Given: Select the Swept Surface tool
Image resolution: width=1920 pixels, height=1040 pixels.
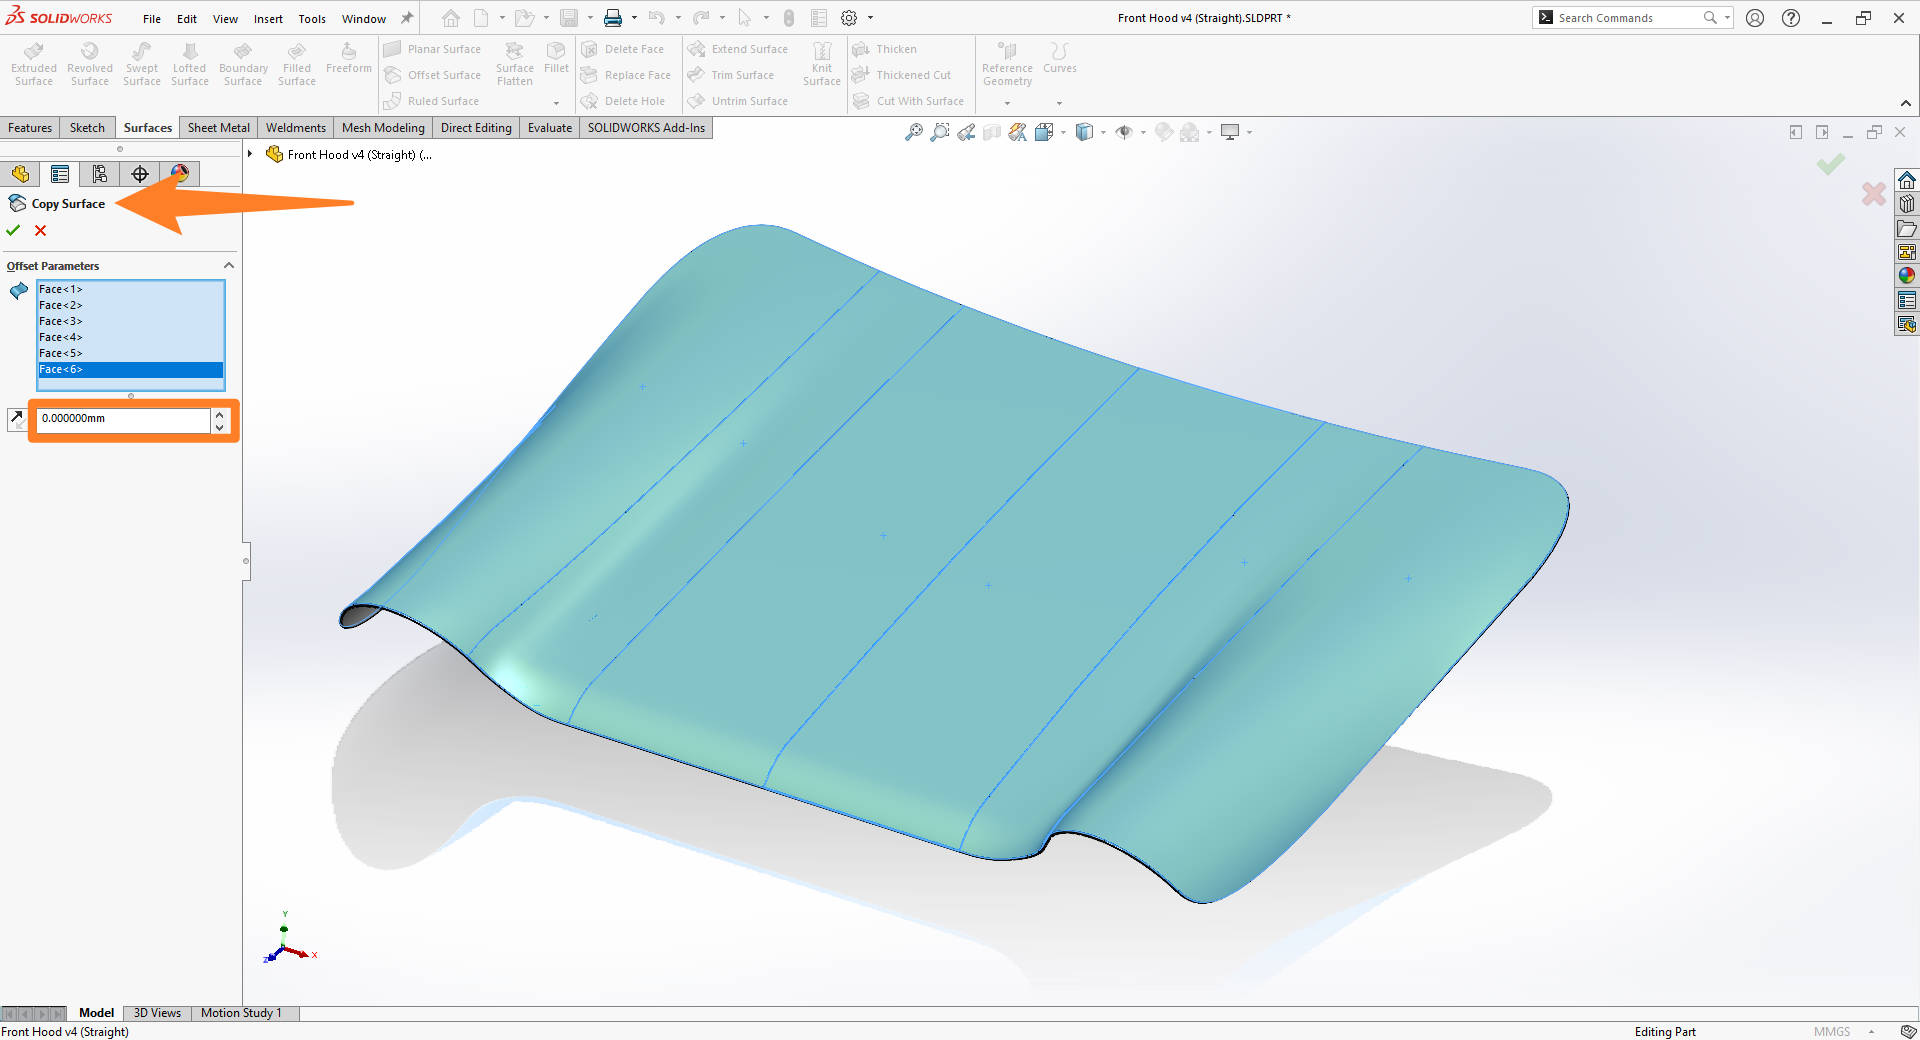Looking at the screenshot, I should 141,63.
